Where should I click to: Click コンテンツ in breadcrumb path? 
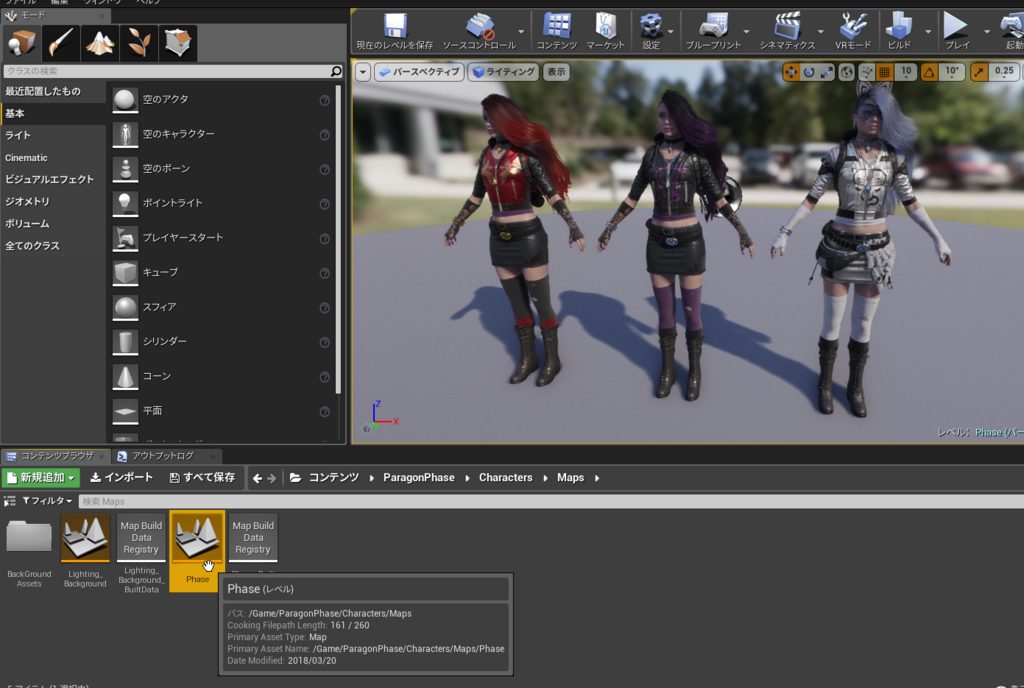(334, 478)
